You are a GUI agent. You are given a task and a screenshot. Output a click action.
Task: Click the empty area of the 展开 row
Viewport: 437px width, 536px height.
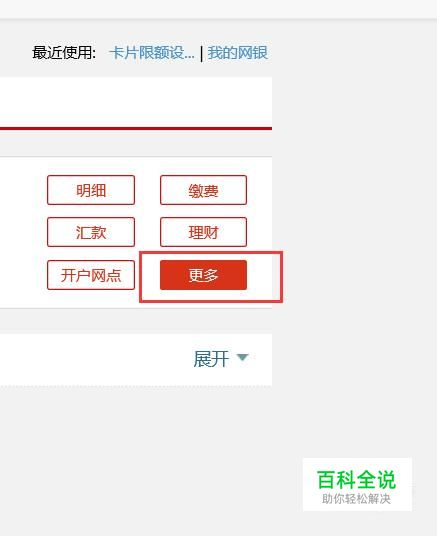tap(96, 359)
